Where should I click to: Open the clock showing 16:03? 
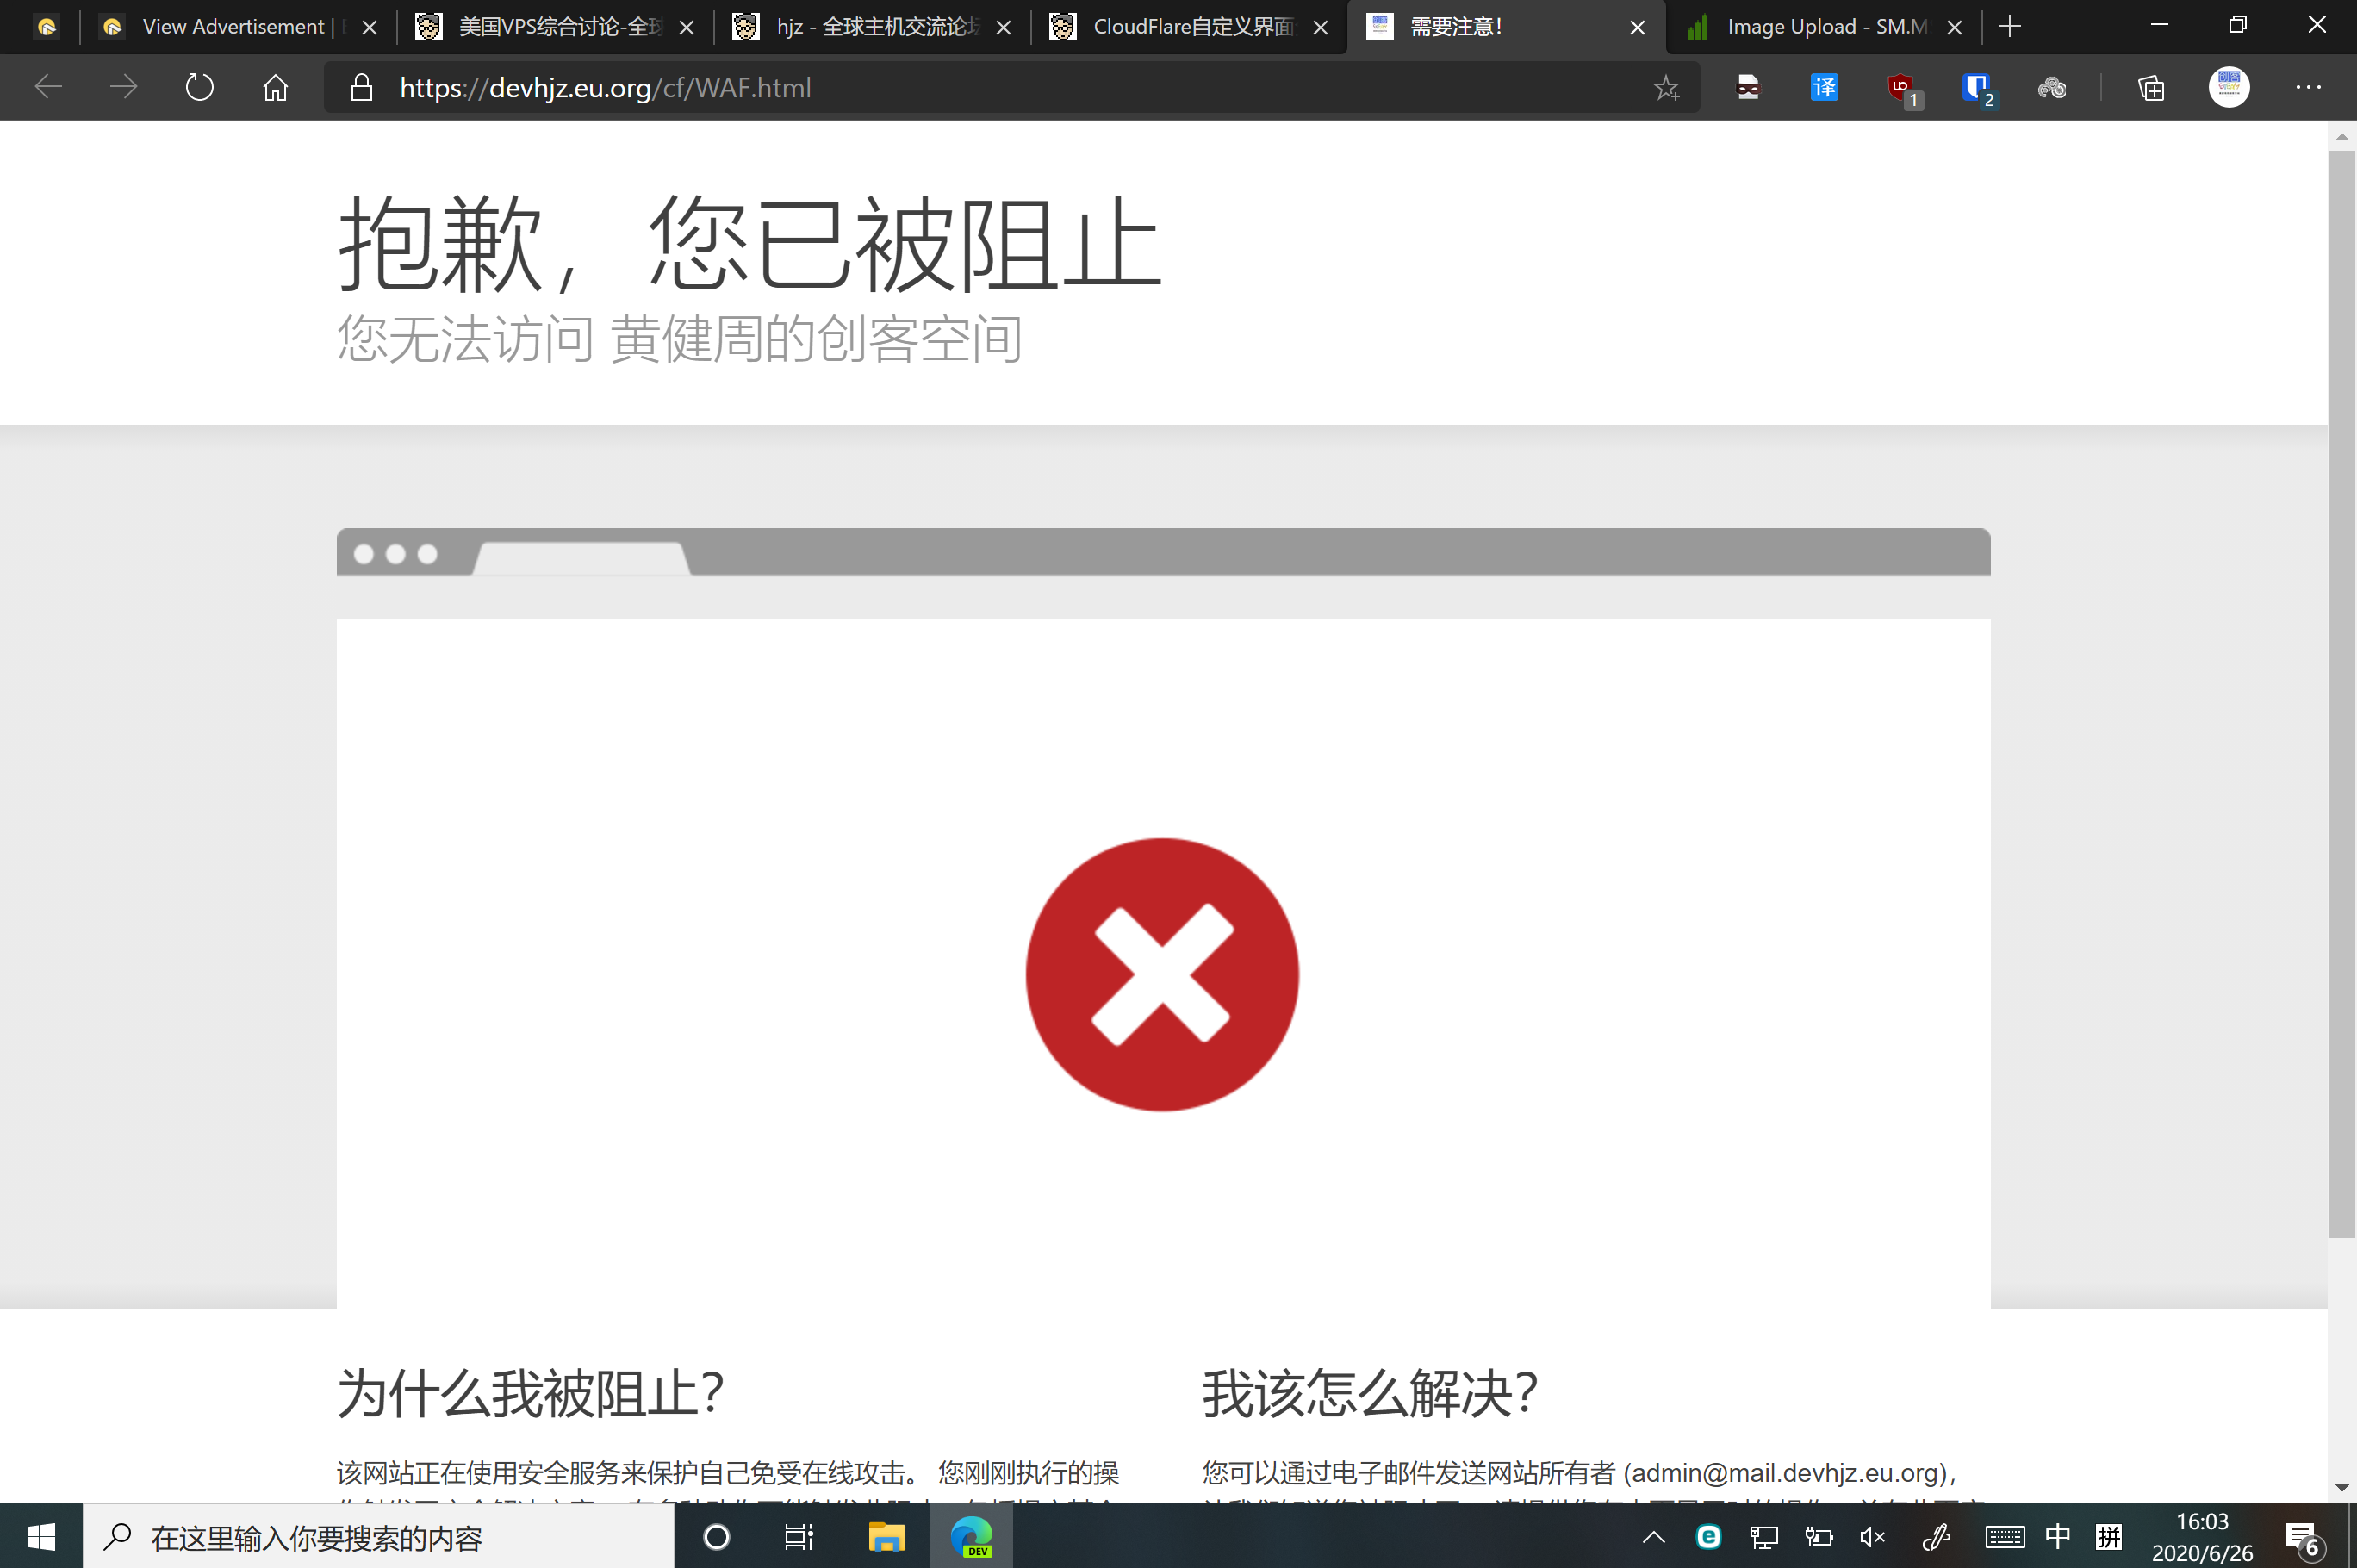[x=2202, y=1537]
